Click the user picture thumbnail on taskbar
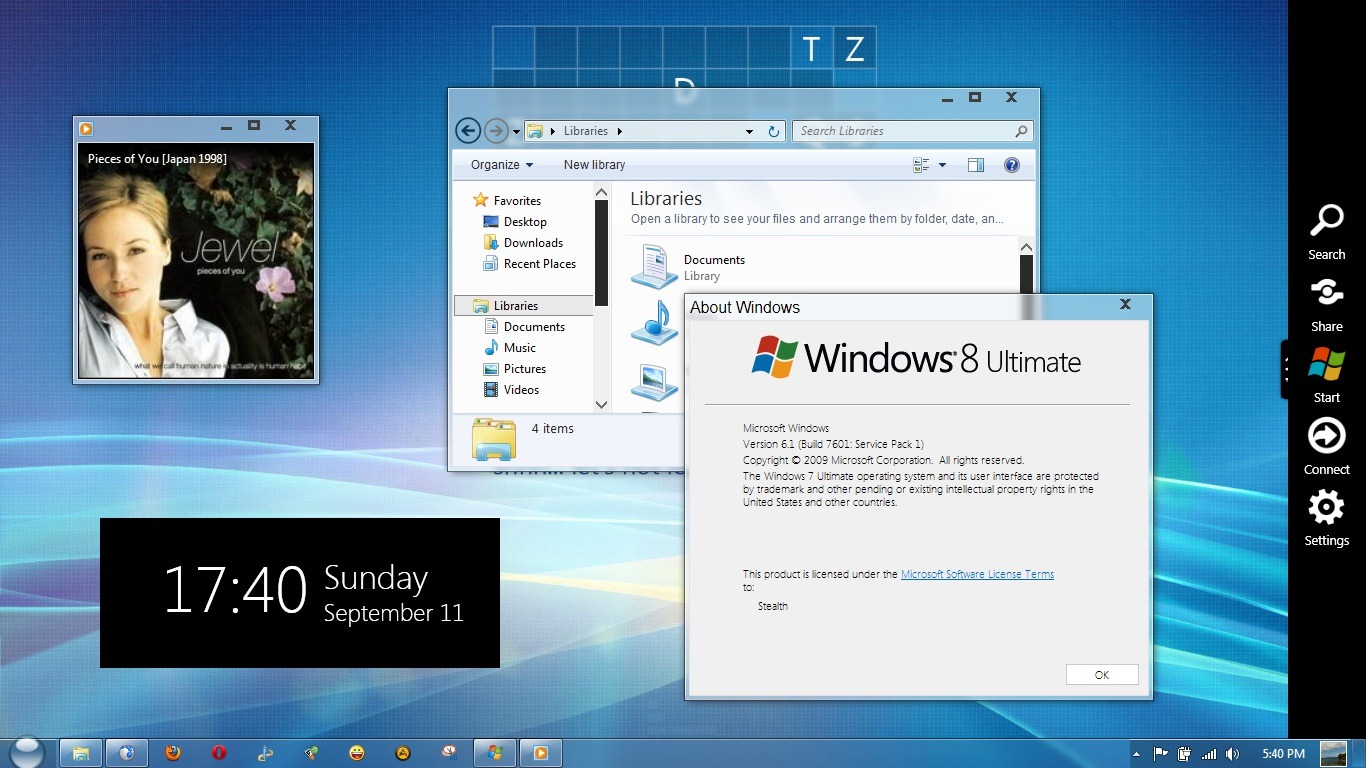 coord(1333,754)
